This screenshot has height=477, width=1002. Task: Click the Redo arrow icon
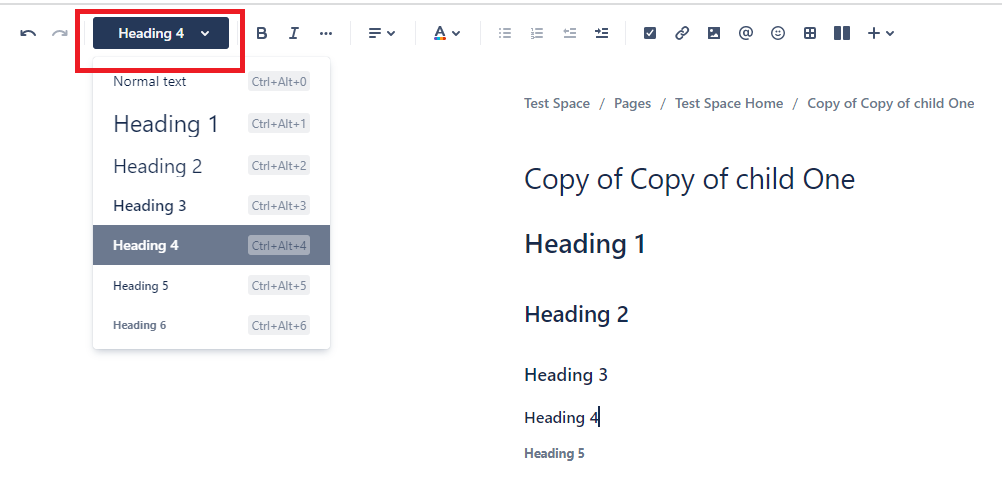pos(59,33)
